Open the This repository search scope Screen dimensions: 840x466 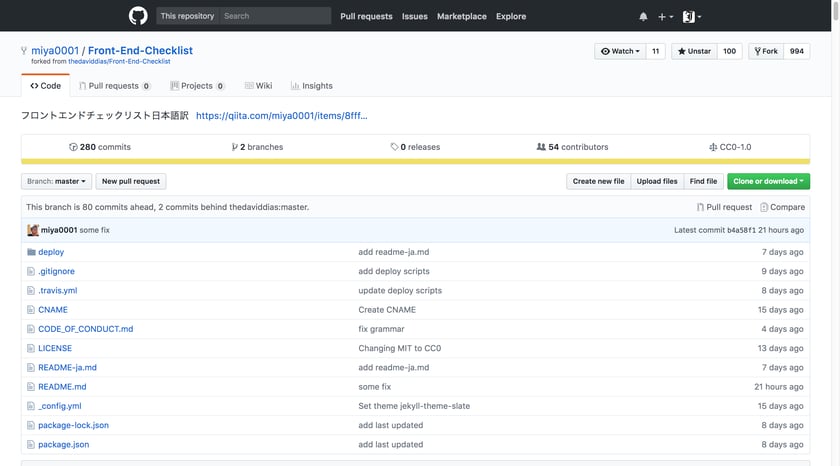point(188,16)
